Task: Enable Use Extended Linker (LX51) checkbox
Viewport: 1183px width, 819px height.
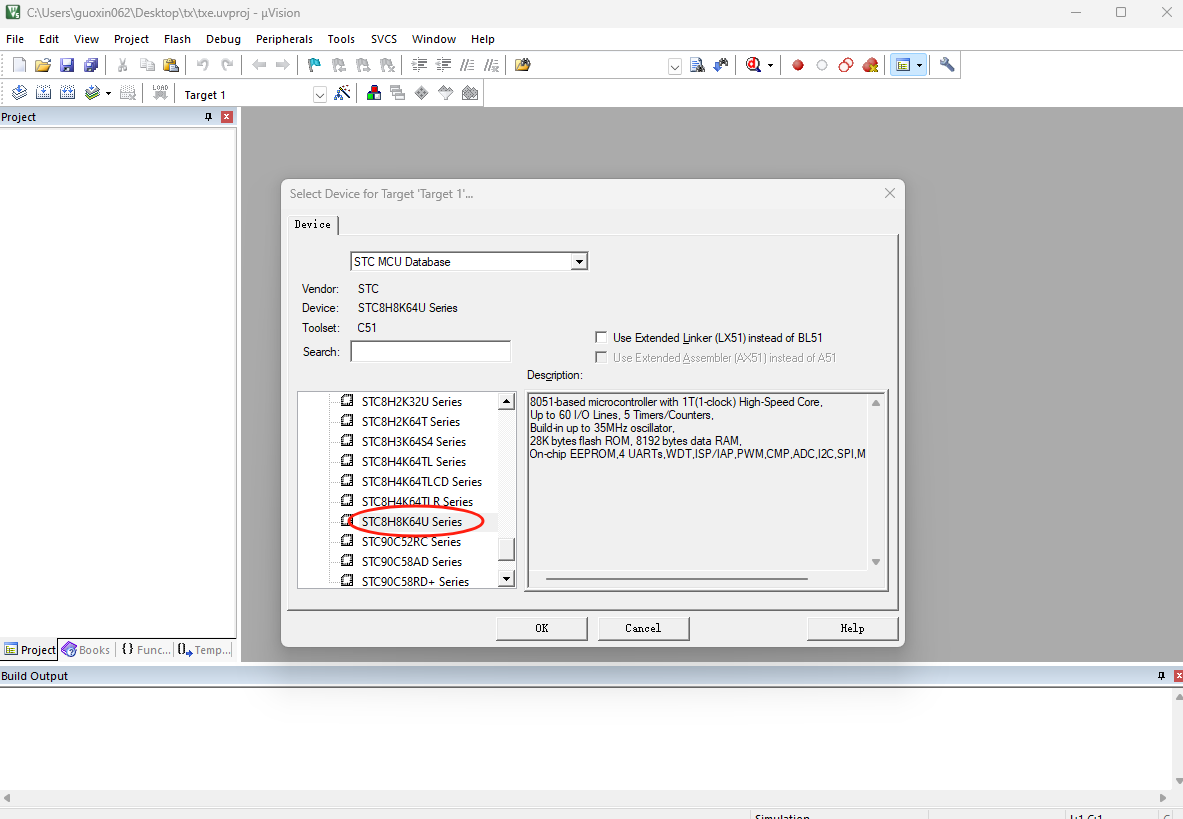Action: coord(601,337)
